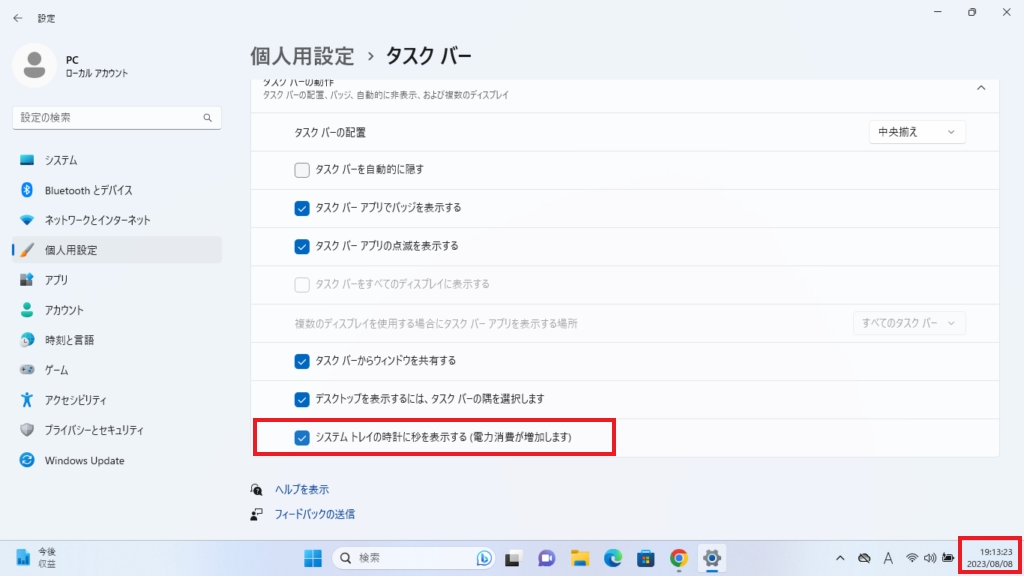Image resolution: width=1024 pixels, height=576 pixels.
Task: Open Google Chrome from the taskbar
Action: (x=679, y=557)
